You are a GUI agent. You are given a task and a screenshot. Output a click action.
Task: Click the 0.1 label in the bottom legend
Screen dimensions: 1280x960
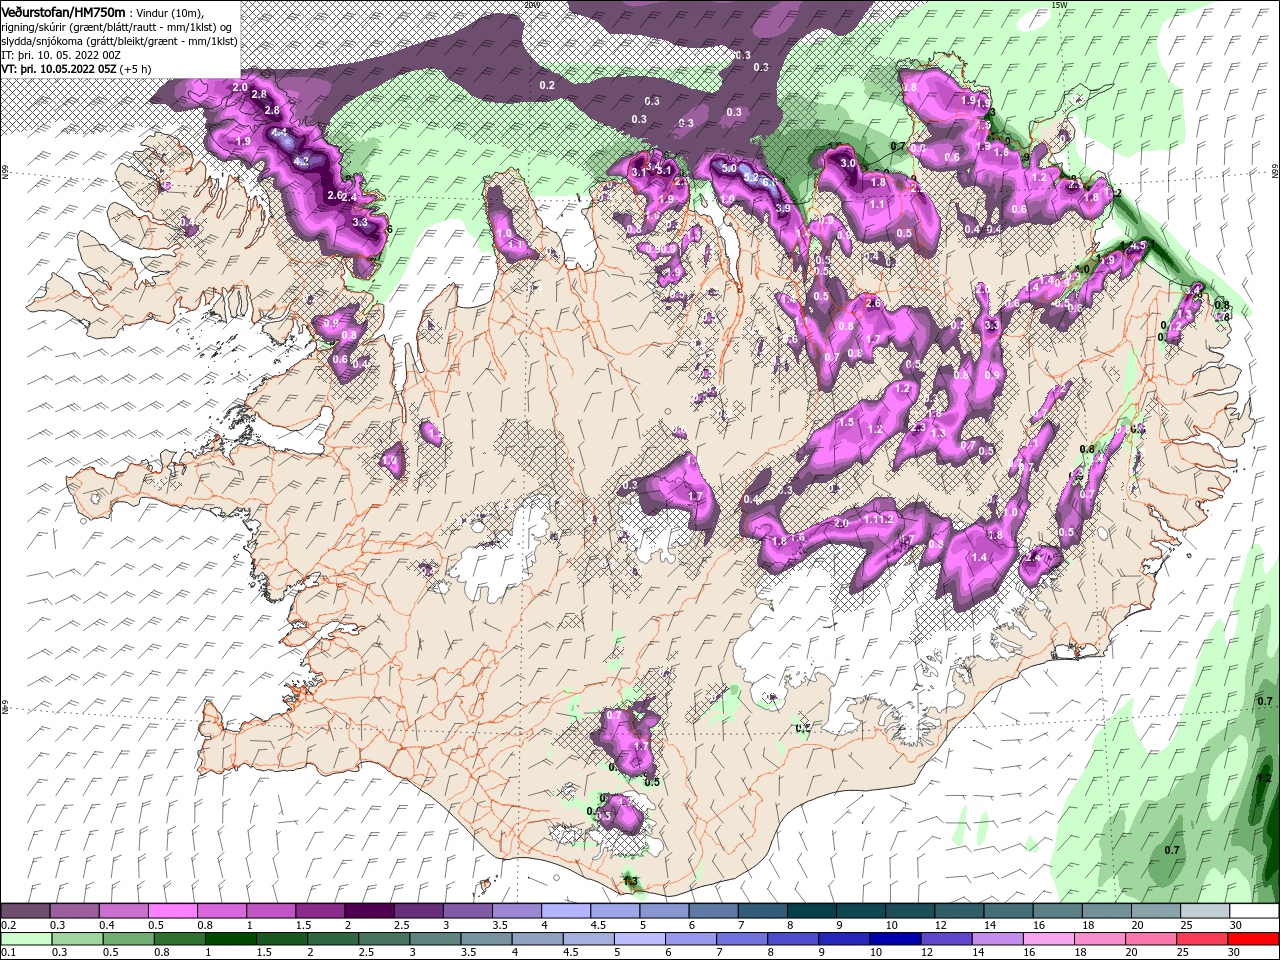tap(8, 953)
